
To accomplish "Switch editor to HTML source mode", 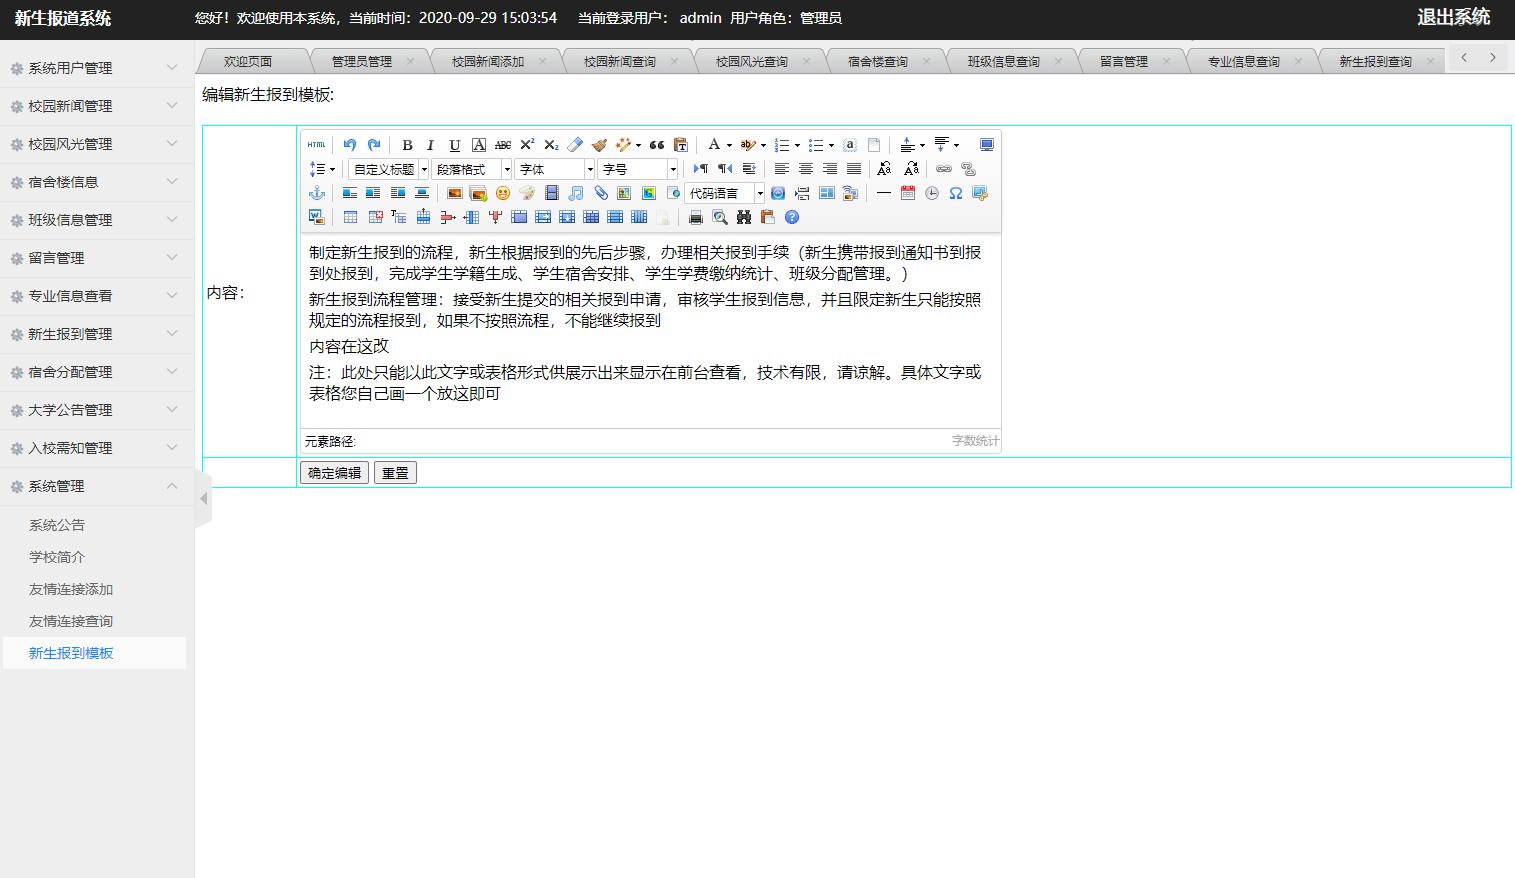I will (x=316, y=144).
